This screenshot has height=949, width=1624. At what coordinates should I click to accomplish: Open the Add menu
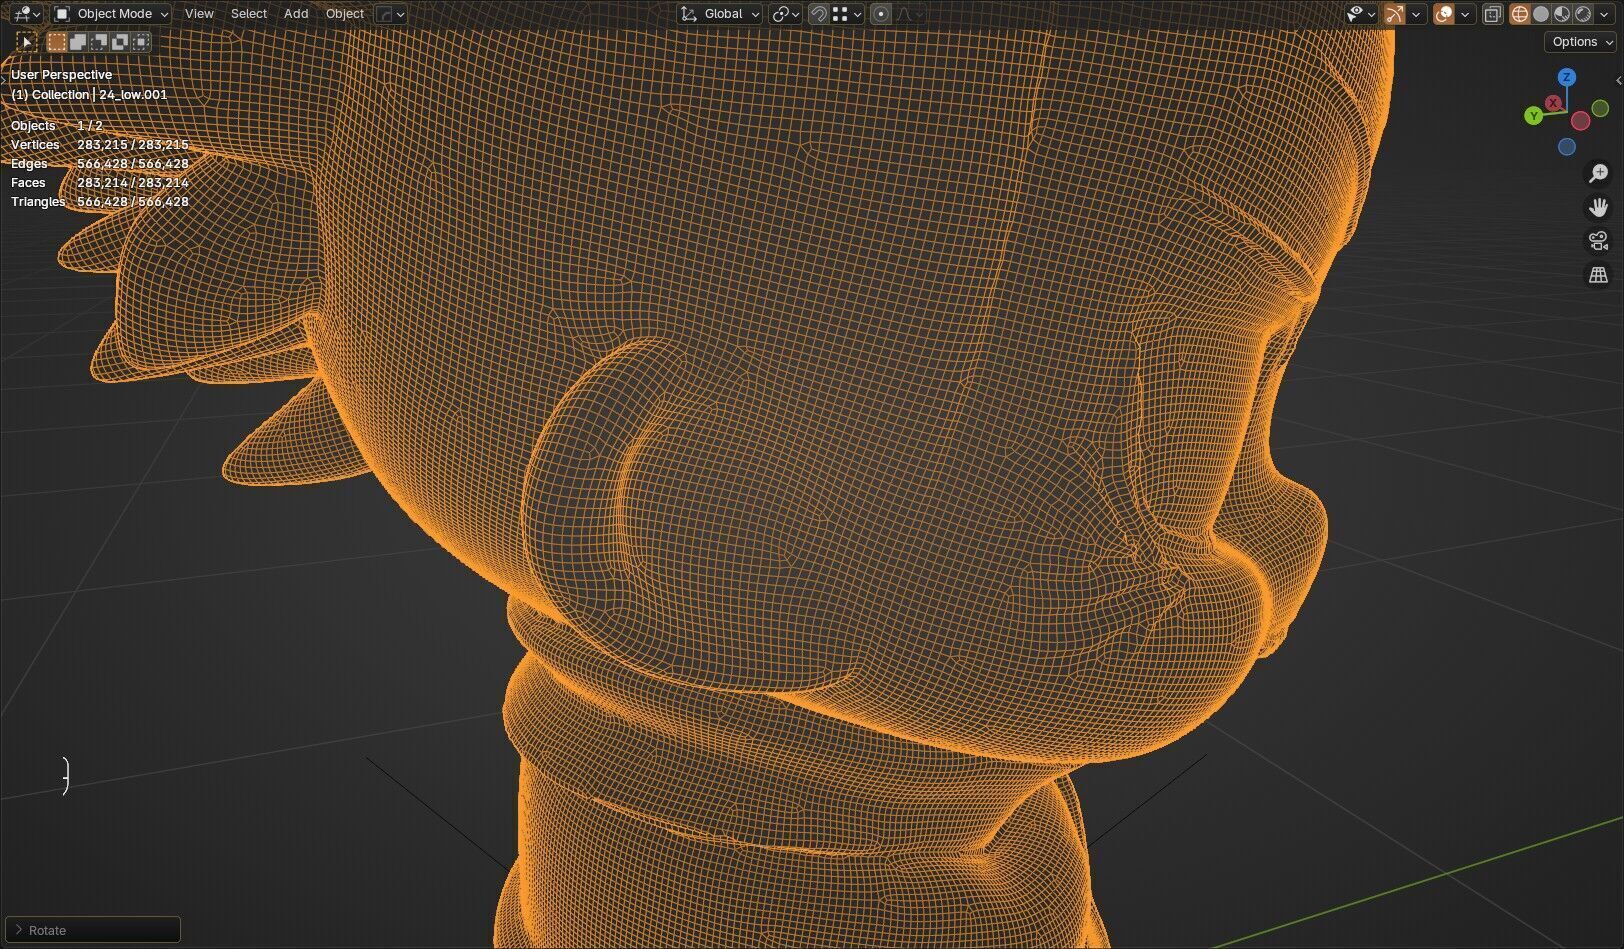click(296, 14)
